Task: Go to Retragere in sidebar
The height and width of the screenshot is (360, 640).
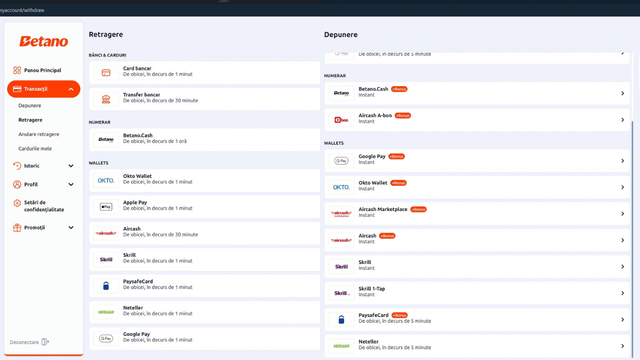Action: click(30, 120)
